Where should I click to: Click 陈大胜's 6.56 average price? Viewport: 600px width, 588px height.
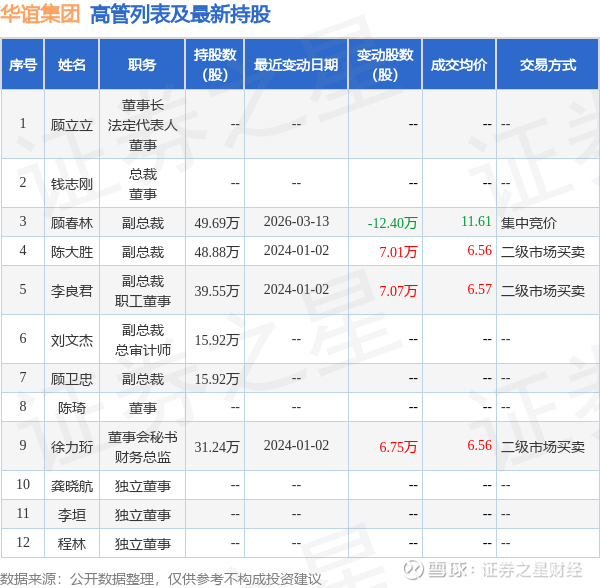click(479, 251)
